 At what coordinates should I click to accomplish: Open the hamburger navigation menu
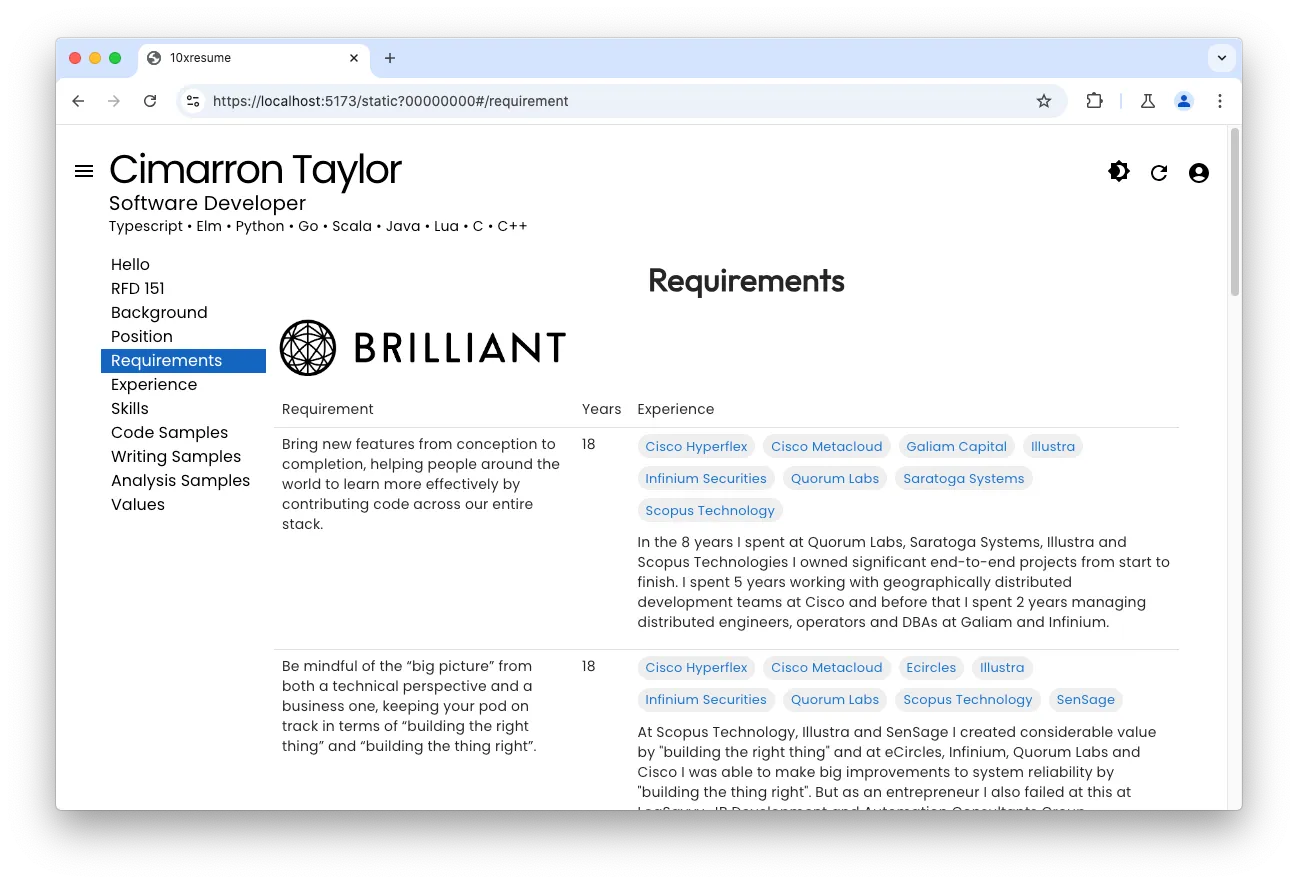84,171
